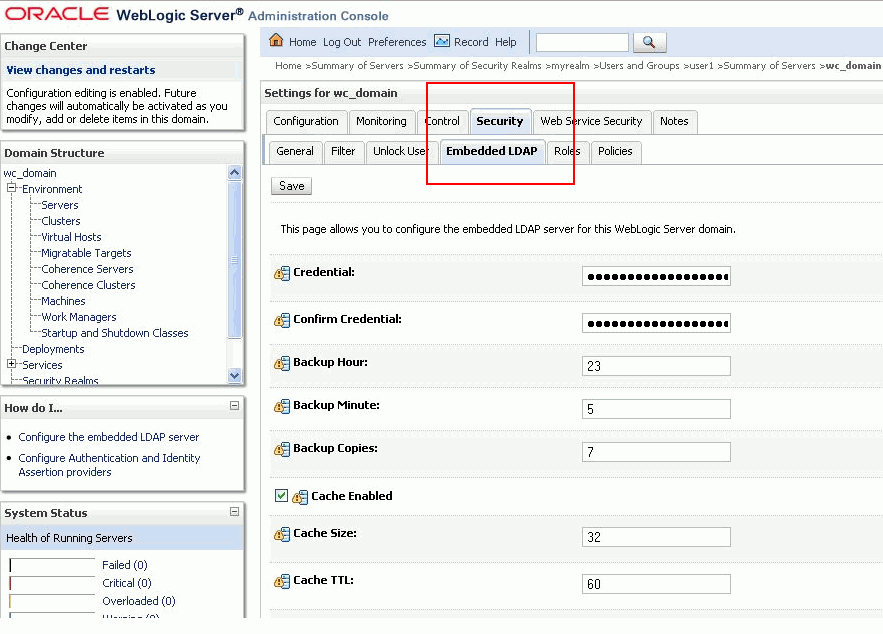883x634 pixels.
Task: Click the Cache TTL field
Action: coord(656,584)
